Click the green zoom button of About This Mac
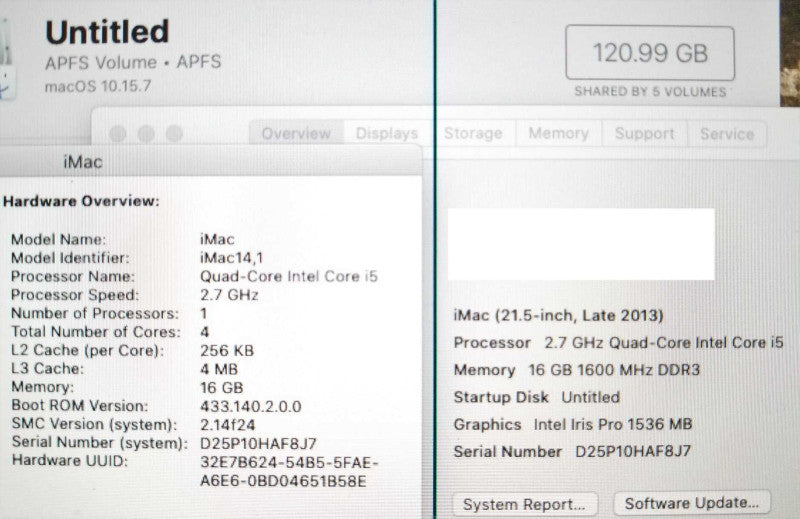The height and width of the screenshot is (519, 800). pos(174,134)
